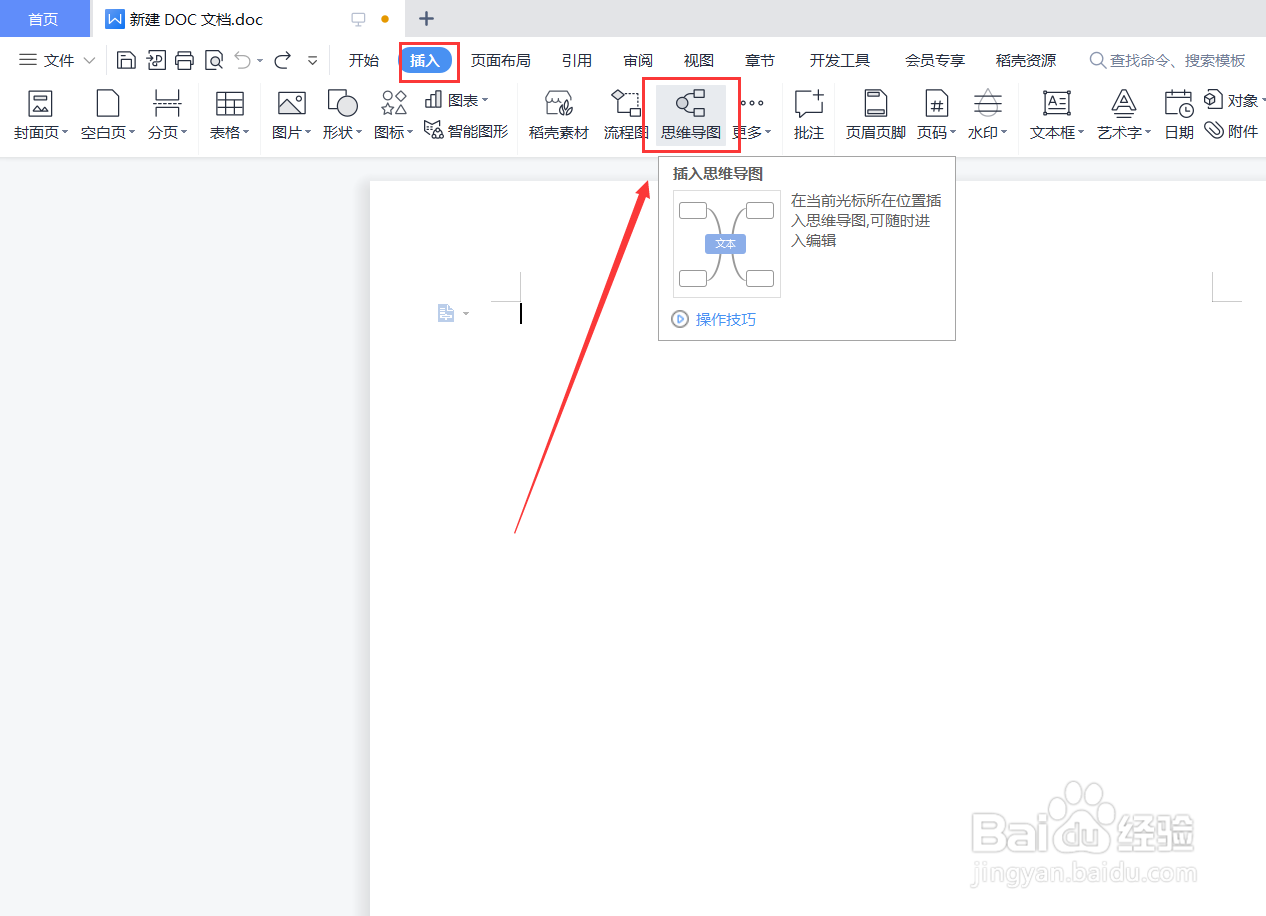Insert a mind map (思维导图)
The image size is (1266, 916).
[691, 115]
